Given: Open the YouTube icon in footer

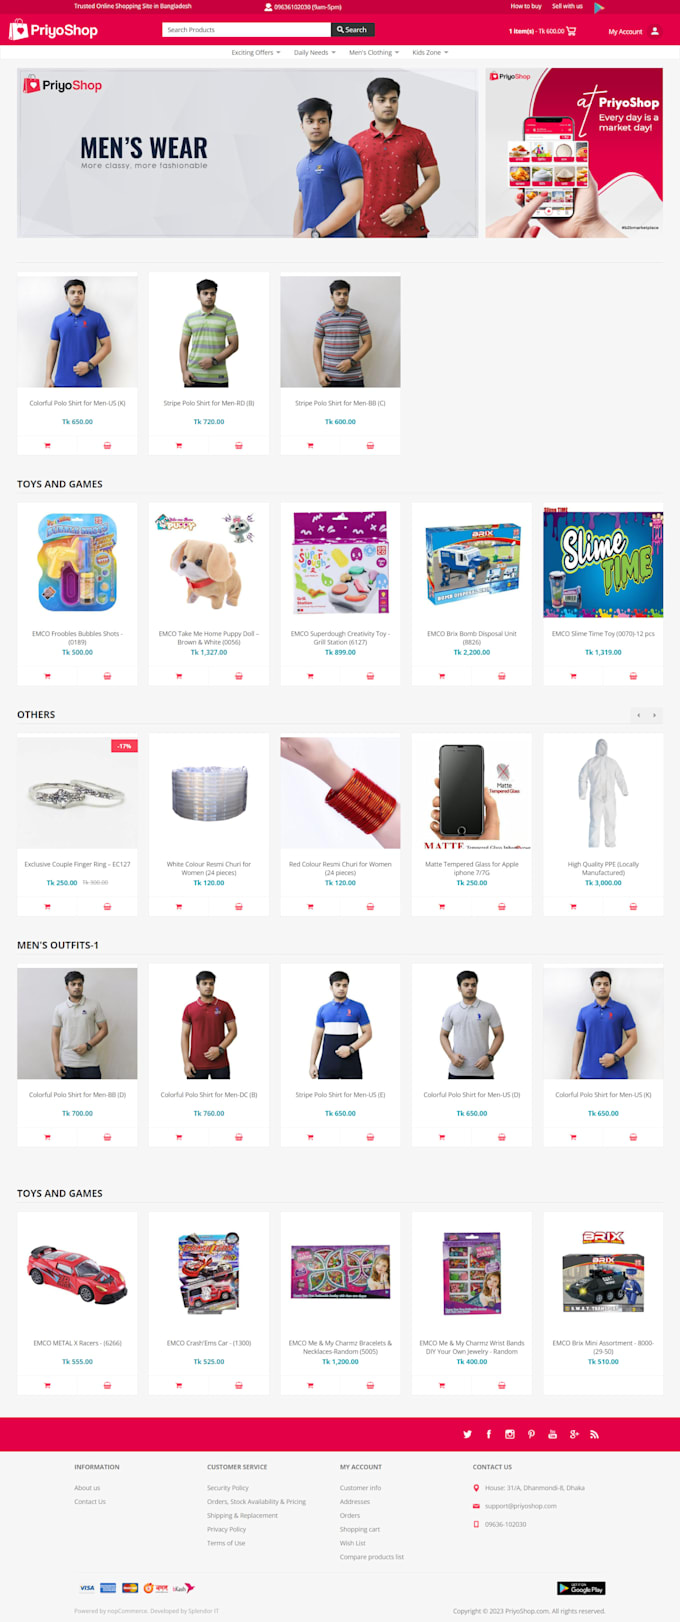Looking at the screenshot, I should click(x=552, y=1434).
